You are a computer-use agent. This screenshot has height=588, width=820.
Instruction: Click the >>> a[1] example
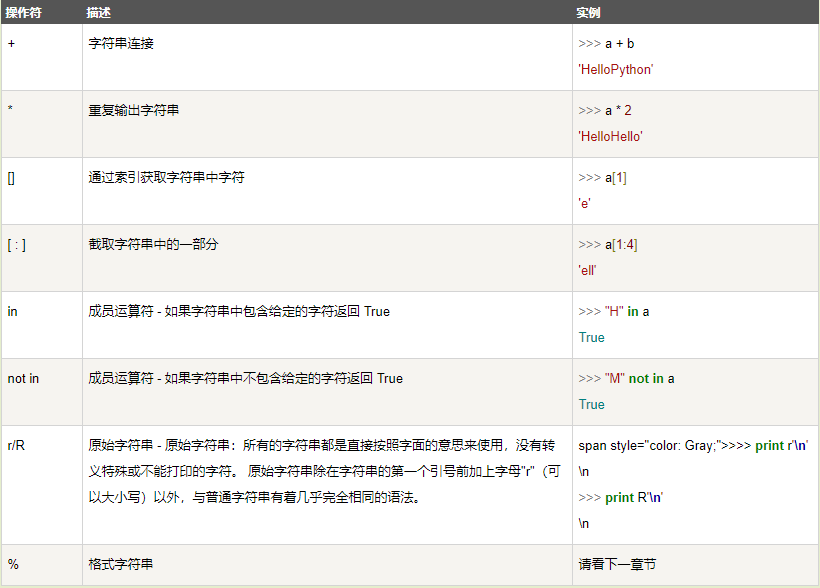602,177
